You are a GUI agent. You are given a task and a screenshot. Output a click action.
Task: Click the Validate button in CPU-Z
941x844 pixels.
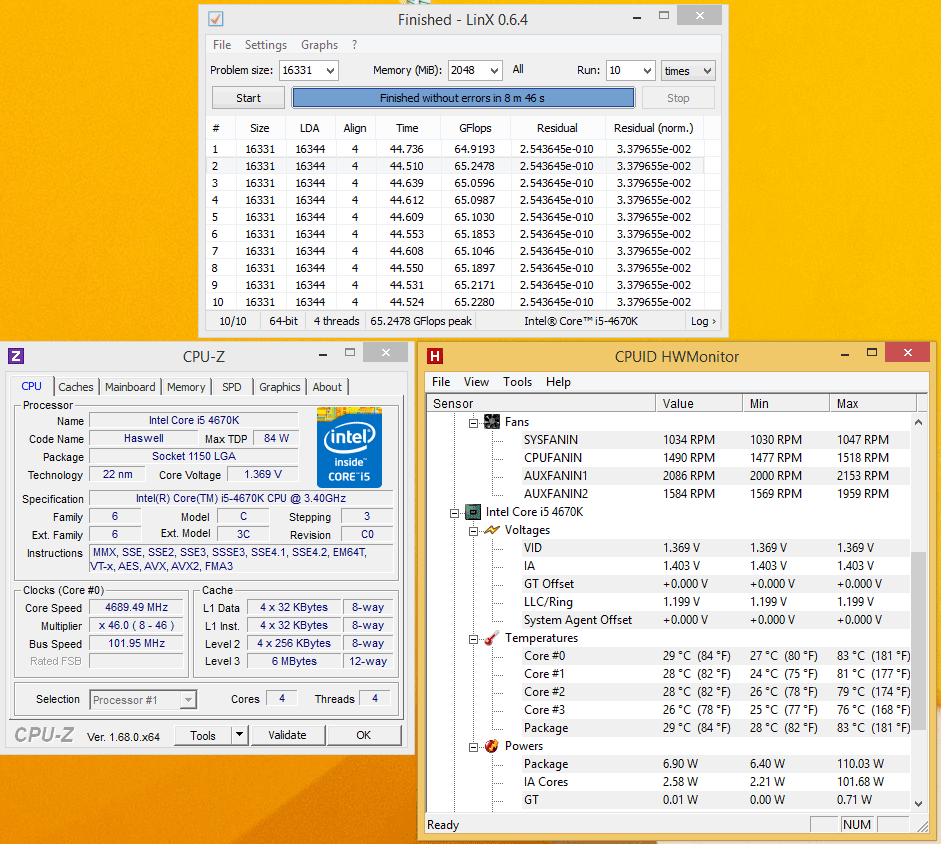[287, 735]
